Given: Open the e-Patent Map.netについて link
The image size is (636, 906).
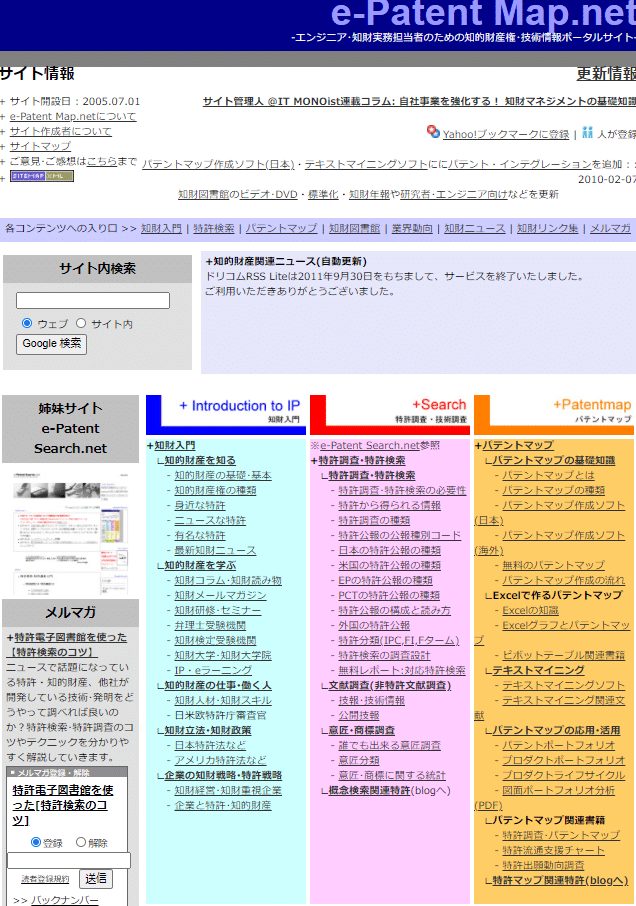Looking at the screenshot, I should click(73, 116).
